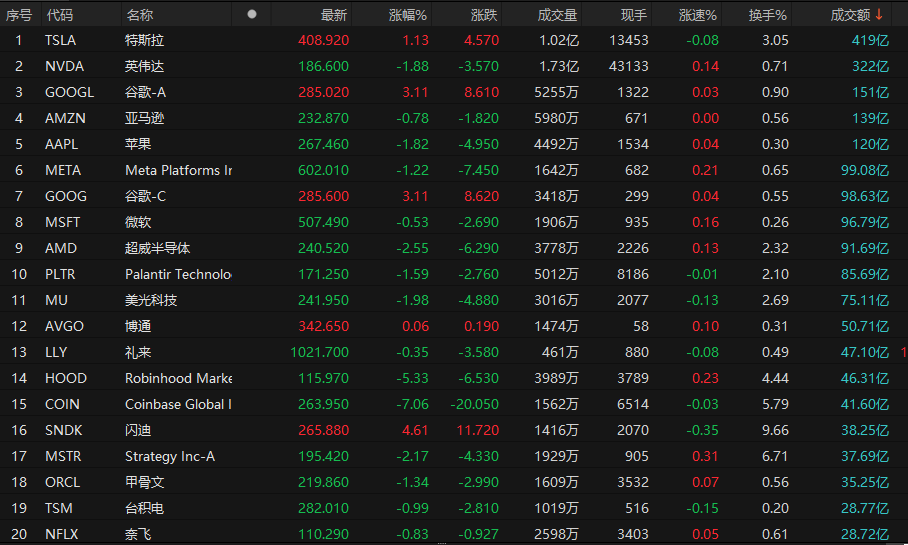Image resolution: width=908 pixels, height=545 pixels.
Task: Click the 礼来 stock name
Action: pos(138,352)
